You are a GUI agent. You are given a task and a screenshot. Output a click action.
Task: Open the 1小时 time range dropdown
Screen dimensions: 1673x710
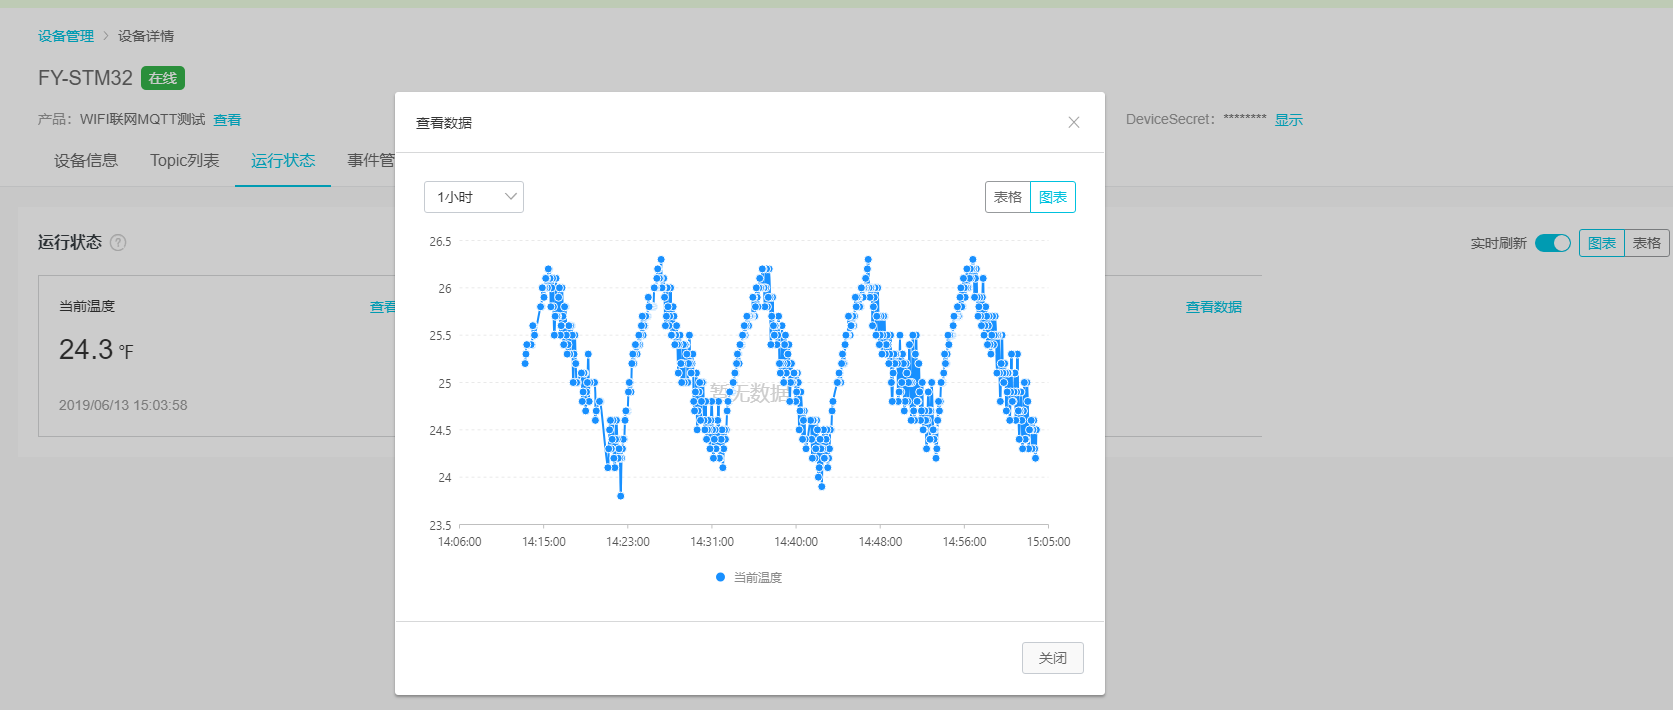[x=474, y=197]
